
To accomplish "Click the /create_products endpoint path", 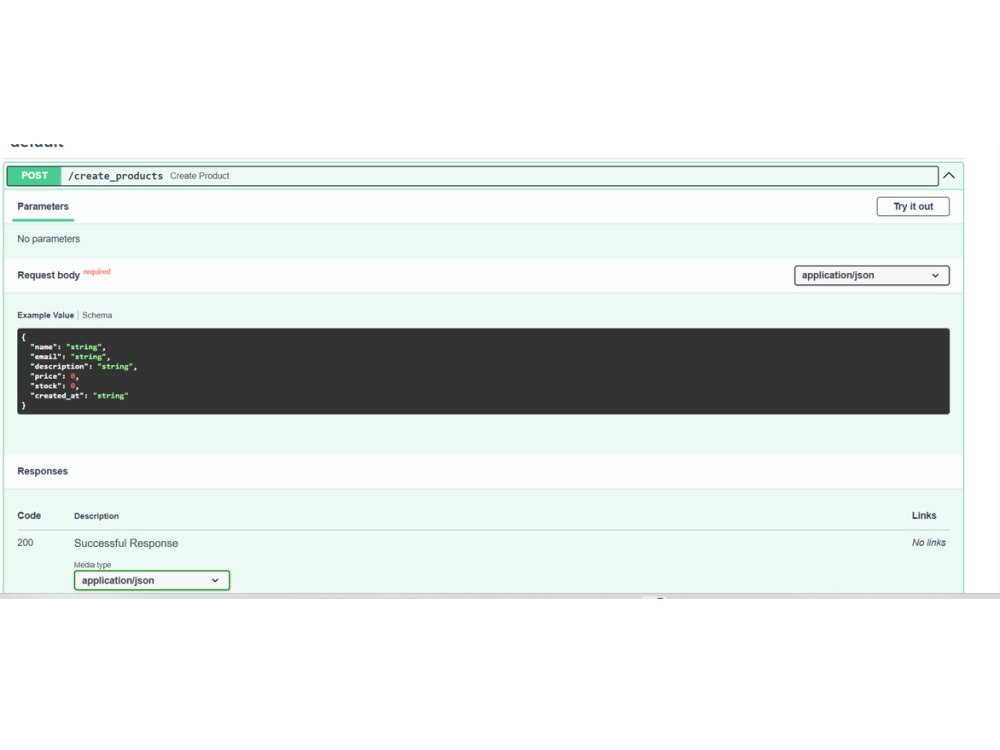I will (115, 176).
